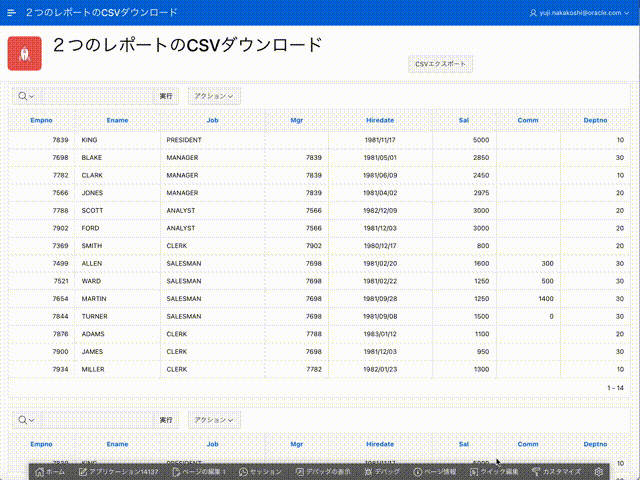Click the Ename header in second report
Viewport: 640px width, 480px height.
pyautogui.click(x=117, y=444)
